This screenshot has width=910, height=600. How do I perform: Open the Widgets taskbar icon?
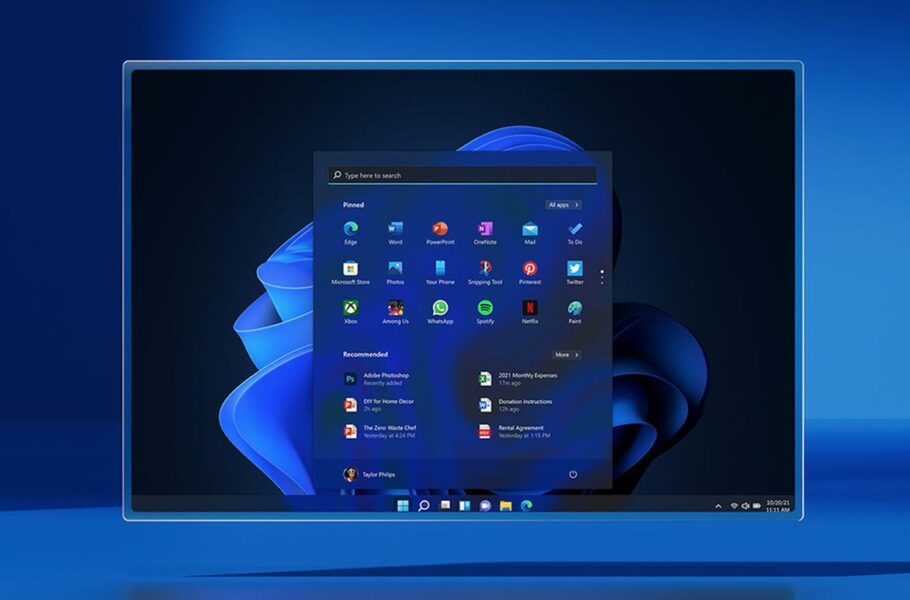point(465,505)
